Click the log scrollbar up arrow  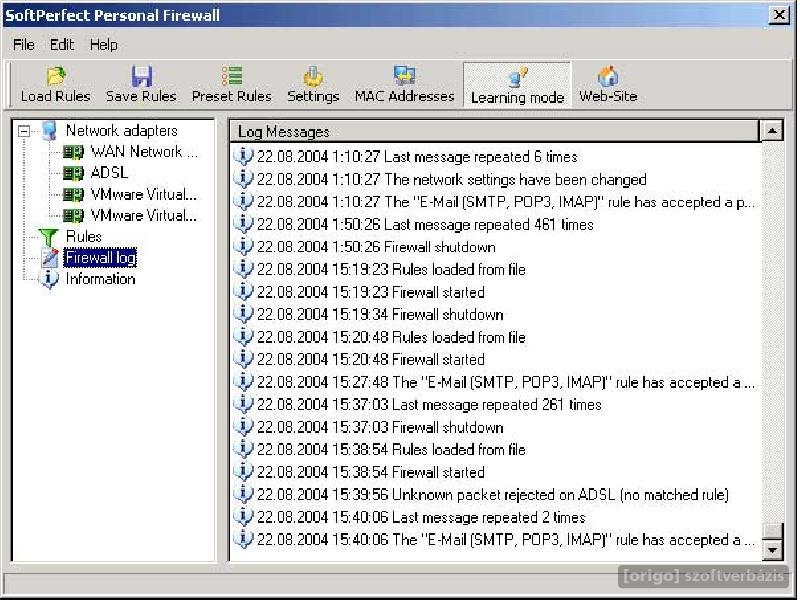(772, 131)
